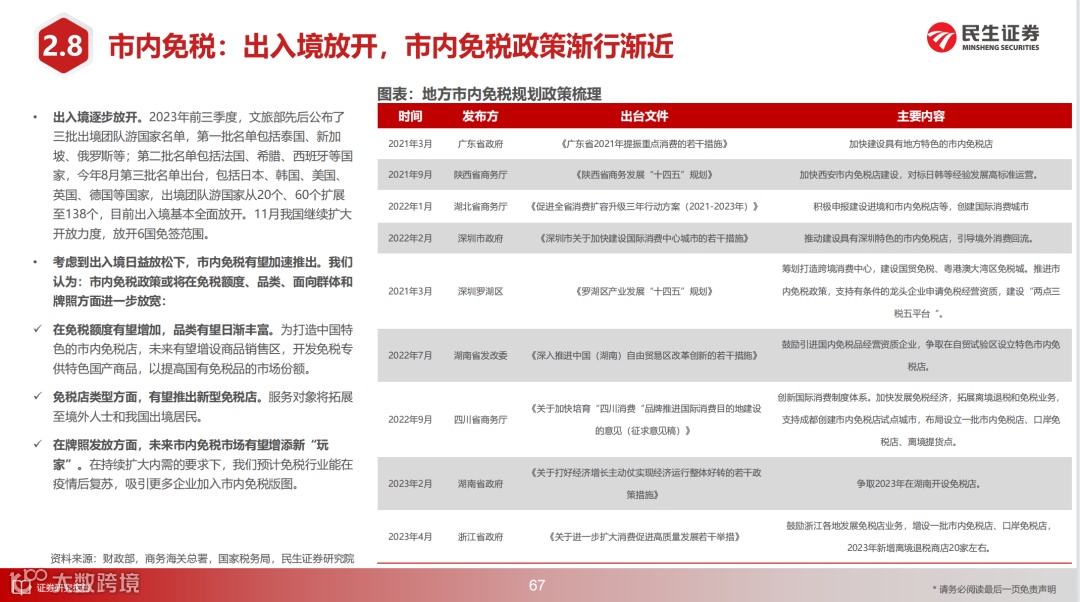
Task: Select the 广东省政府 cell
Action: point(480,144)
